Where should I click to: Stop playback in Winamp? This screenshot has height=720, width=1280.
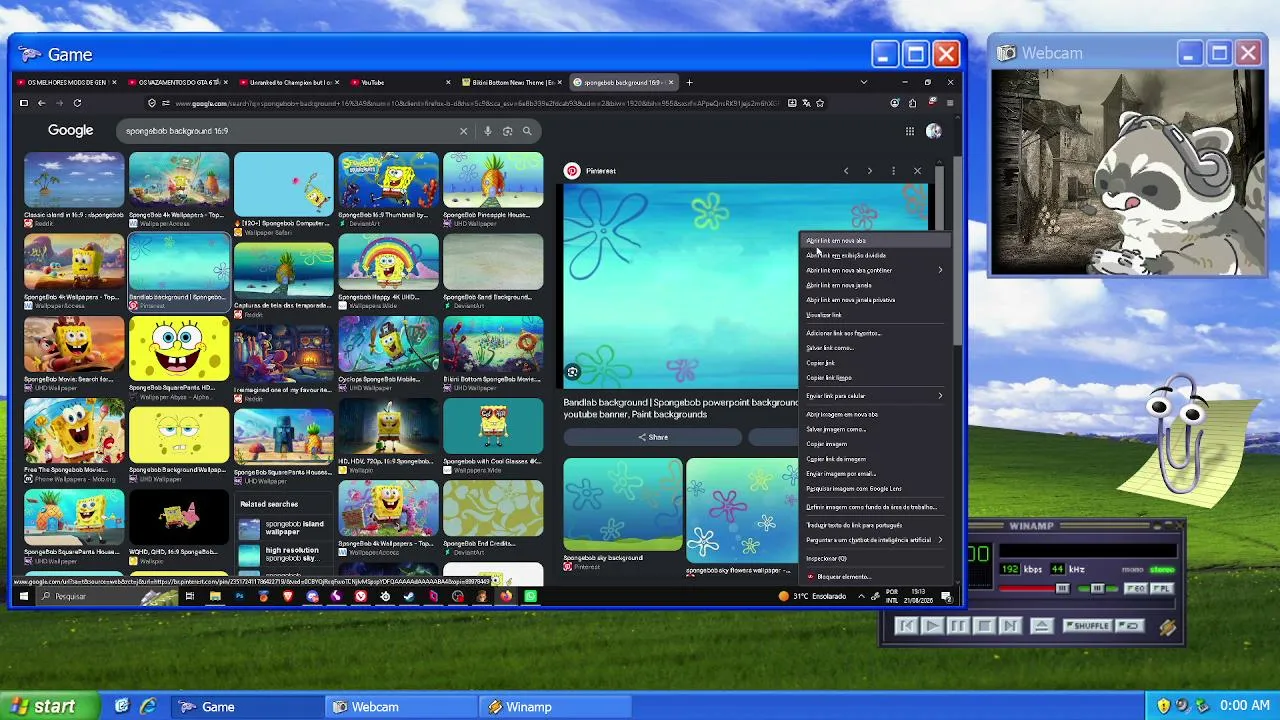point(983,626)
